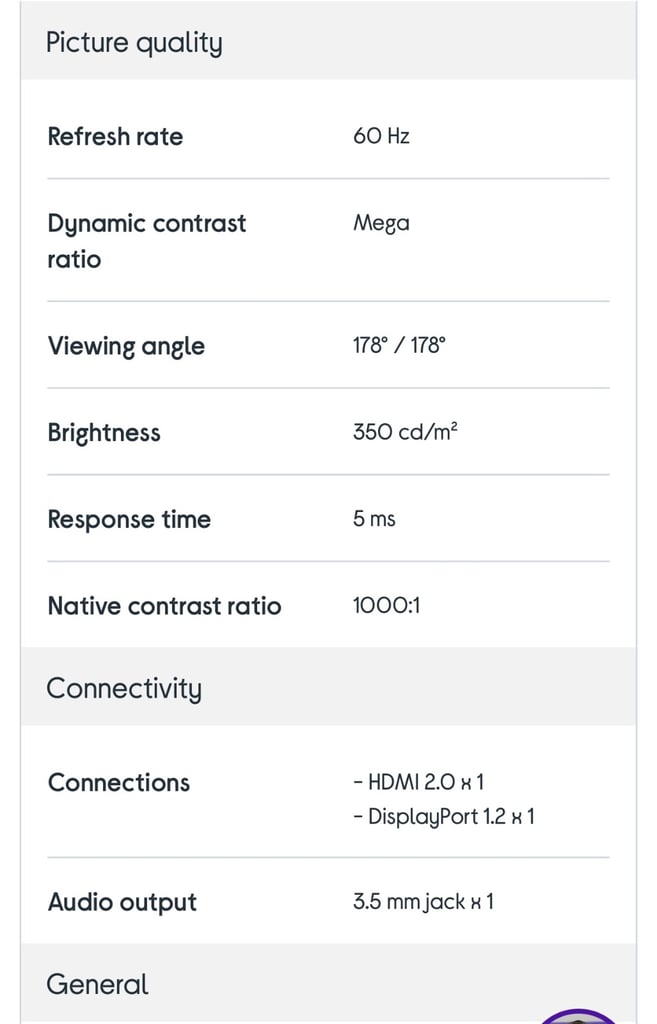Collapse the Connectivity section header
The height and width of the screenshot is (1024, 657).
click(124, 688)
